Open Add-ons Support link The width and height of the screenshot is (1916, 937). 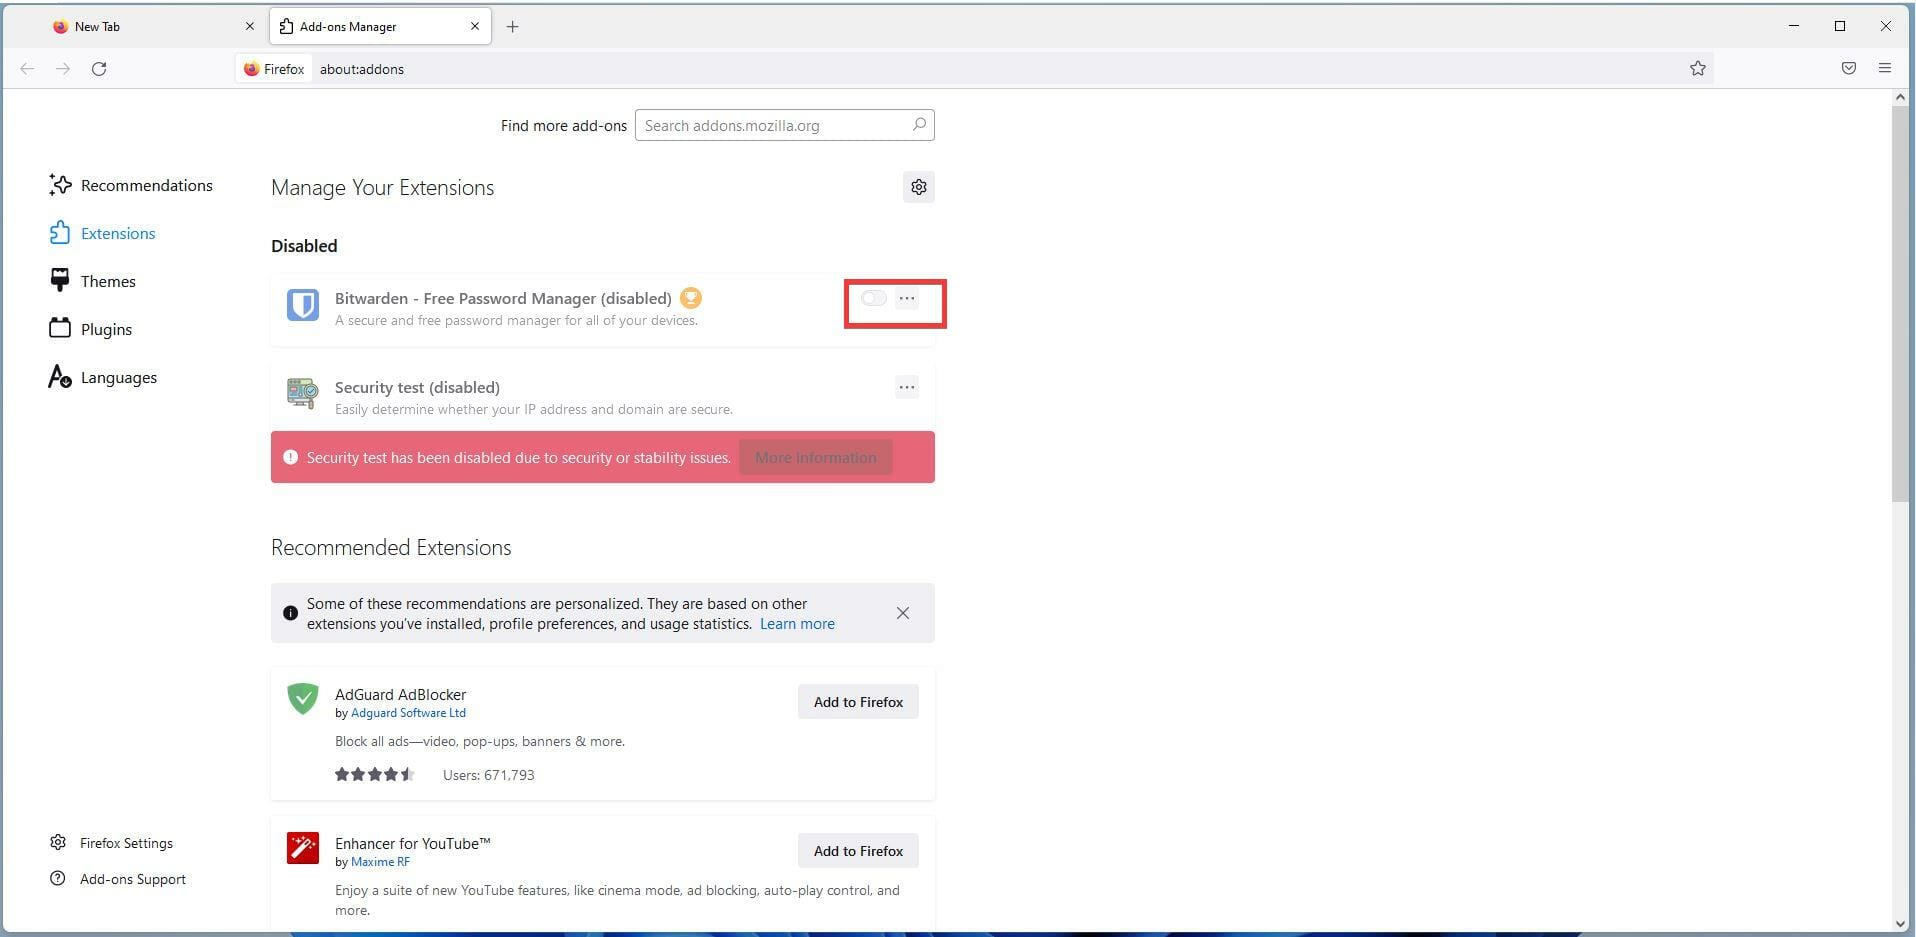click(x=118, y=879)
